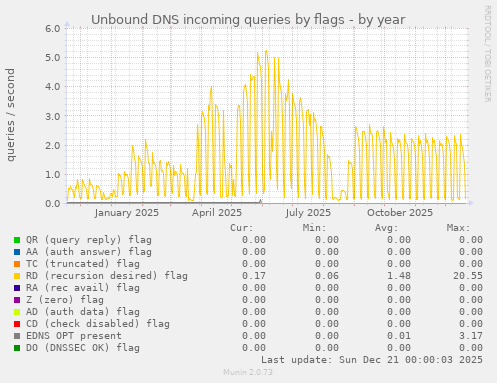The image size is (497, 383).
Task: Click the EDNS OPT maximum value 3.17
Action: 471,336
